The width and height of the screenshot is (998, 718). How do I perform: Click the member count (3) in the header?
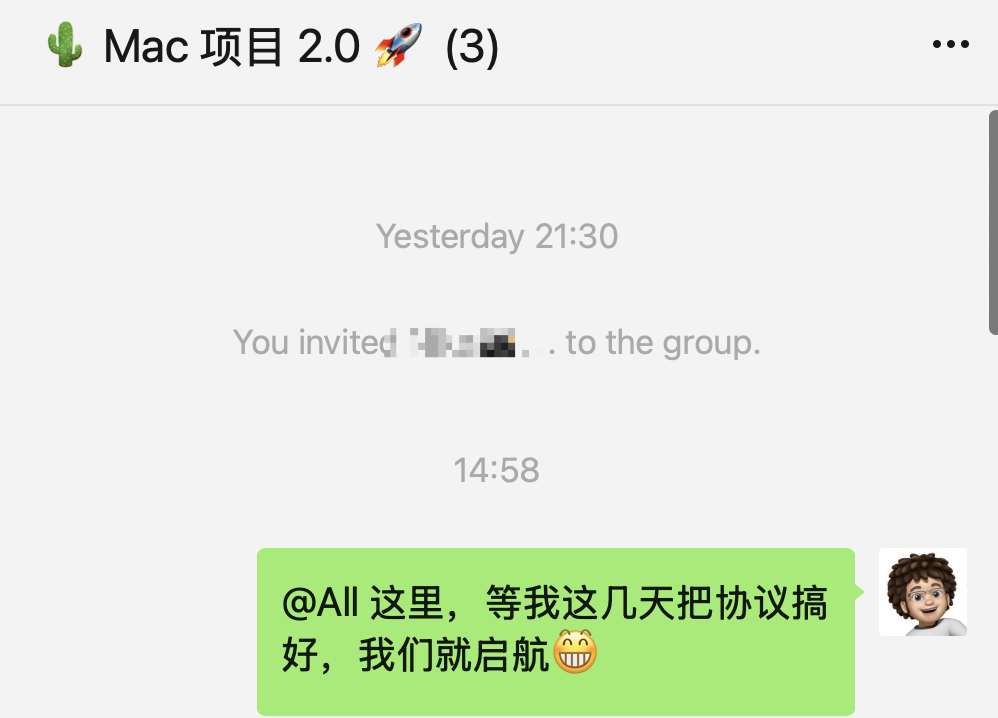[472, 46]
